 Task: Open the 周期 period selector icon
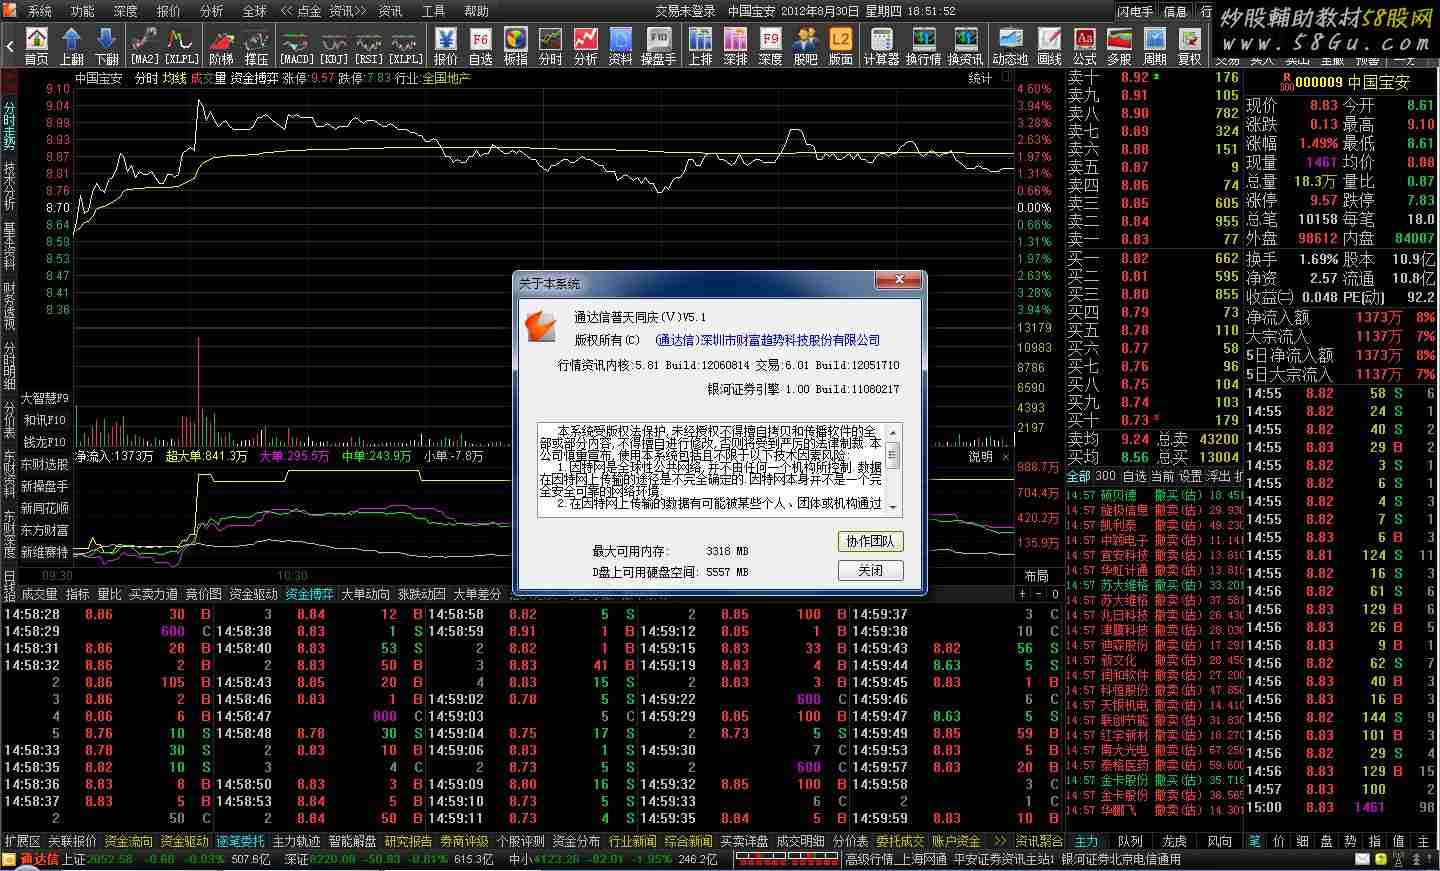pos(1155,46)
